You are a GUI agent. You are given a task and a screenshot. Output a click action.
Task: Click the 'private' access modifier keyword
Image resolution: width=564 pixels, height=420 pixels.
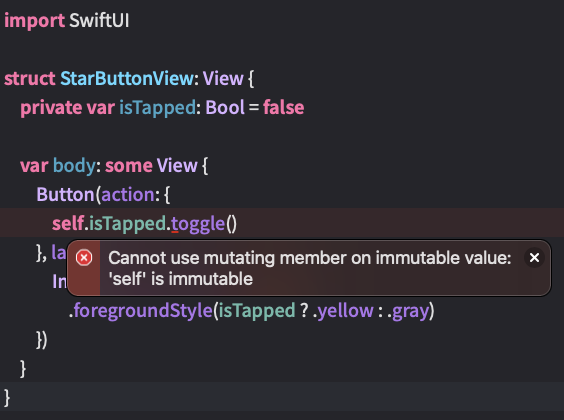51,108
